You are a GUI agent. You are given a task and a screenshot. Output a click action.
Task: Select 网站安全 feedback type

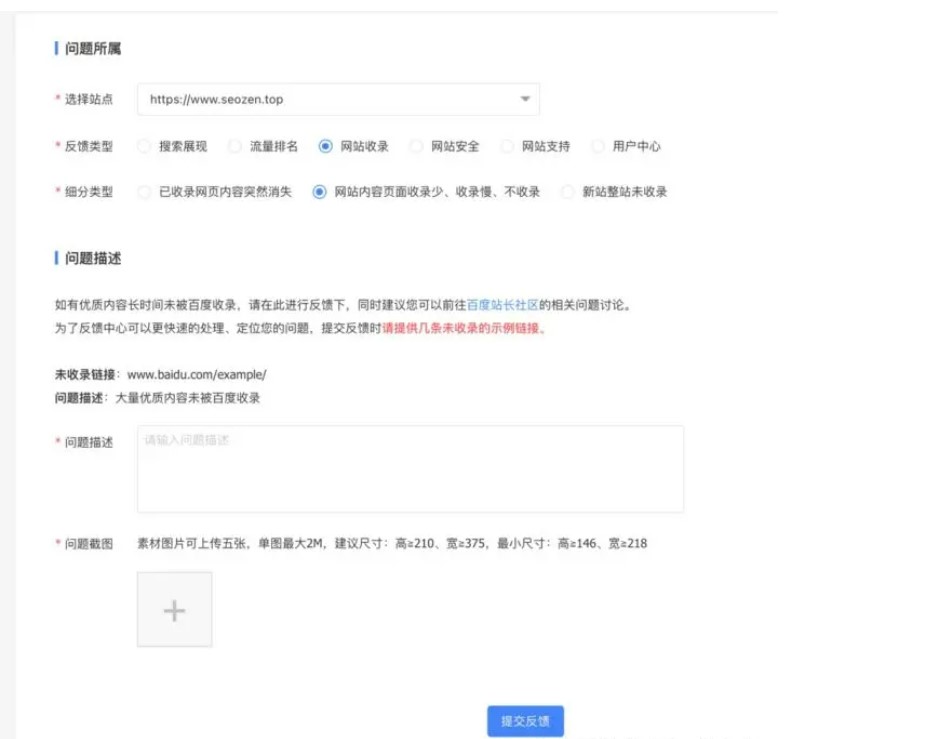coord(416,146)
